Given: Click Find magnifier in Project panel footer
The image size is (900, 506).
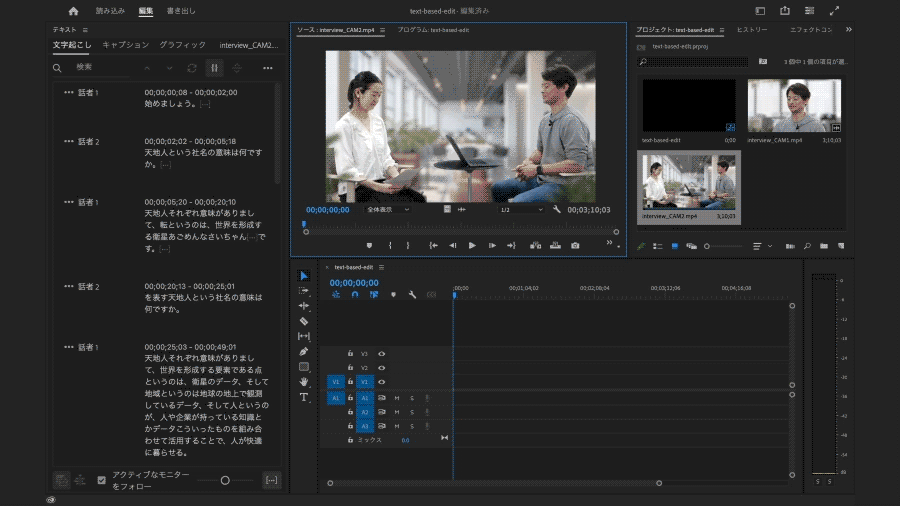Looking at the screenshot, I should [807, 246].
